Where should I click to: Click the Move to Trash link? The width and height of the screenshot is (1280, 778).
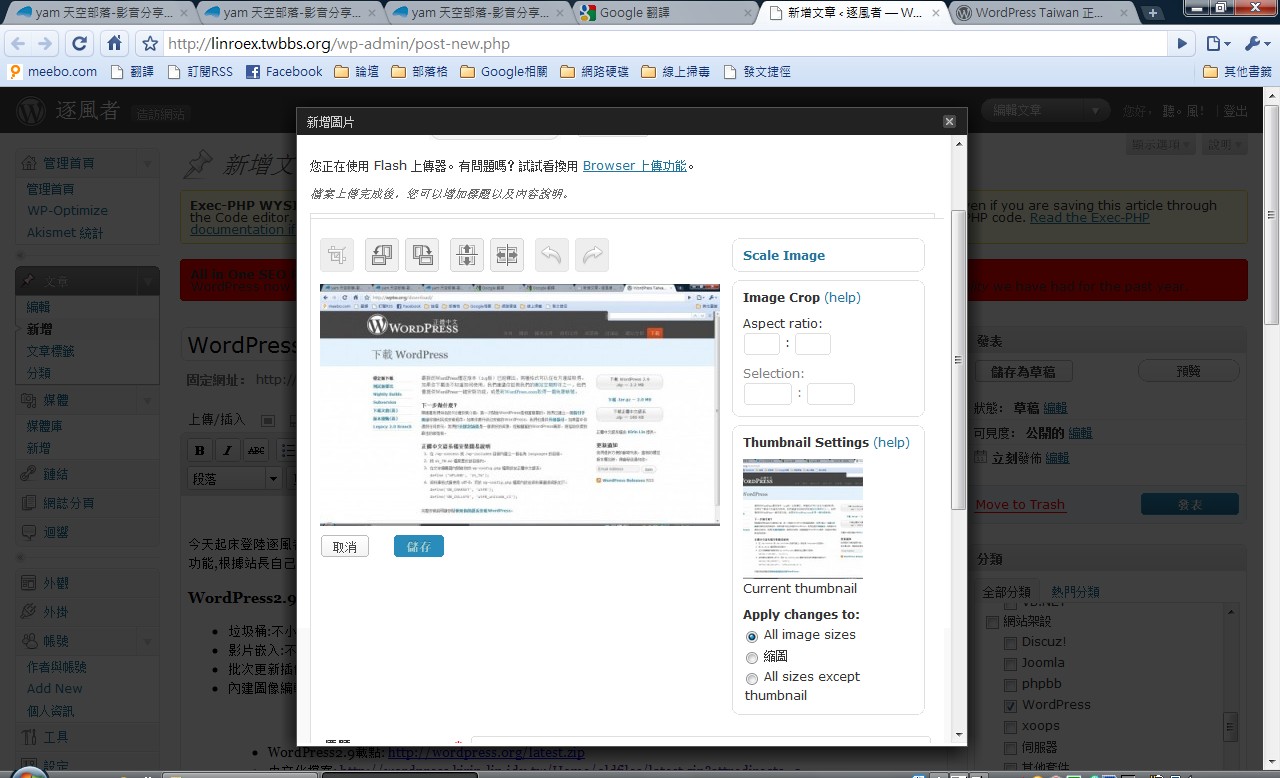pyautogui.click(x=1020, y=504)
